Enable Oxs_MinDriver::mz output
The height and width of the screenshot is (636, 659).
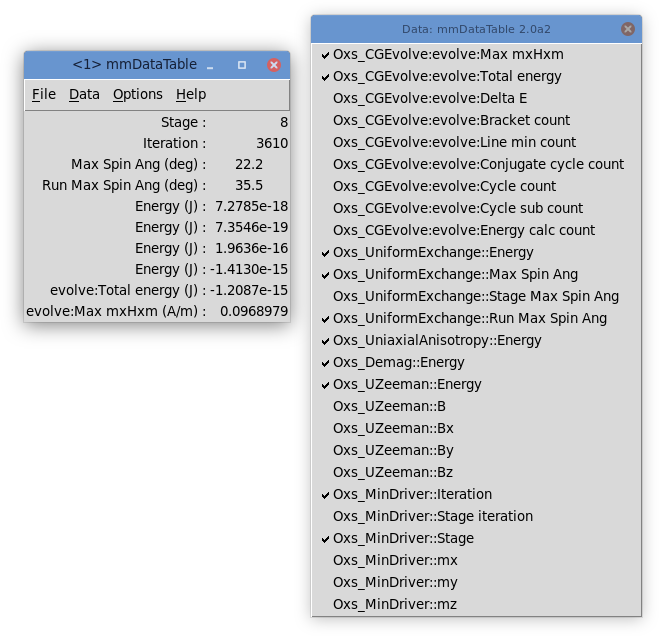coord(395,604)
